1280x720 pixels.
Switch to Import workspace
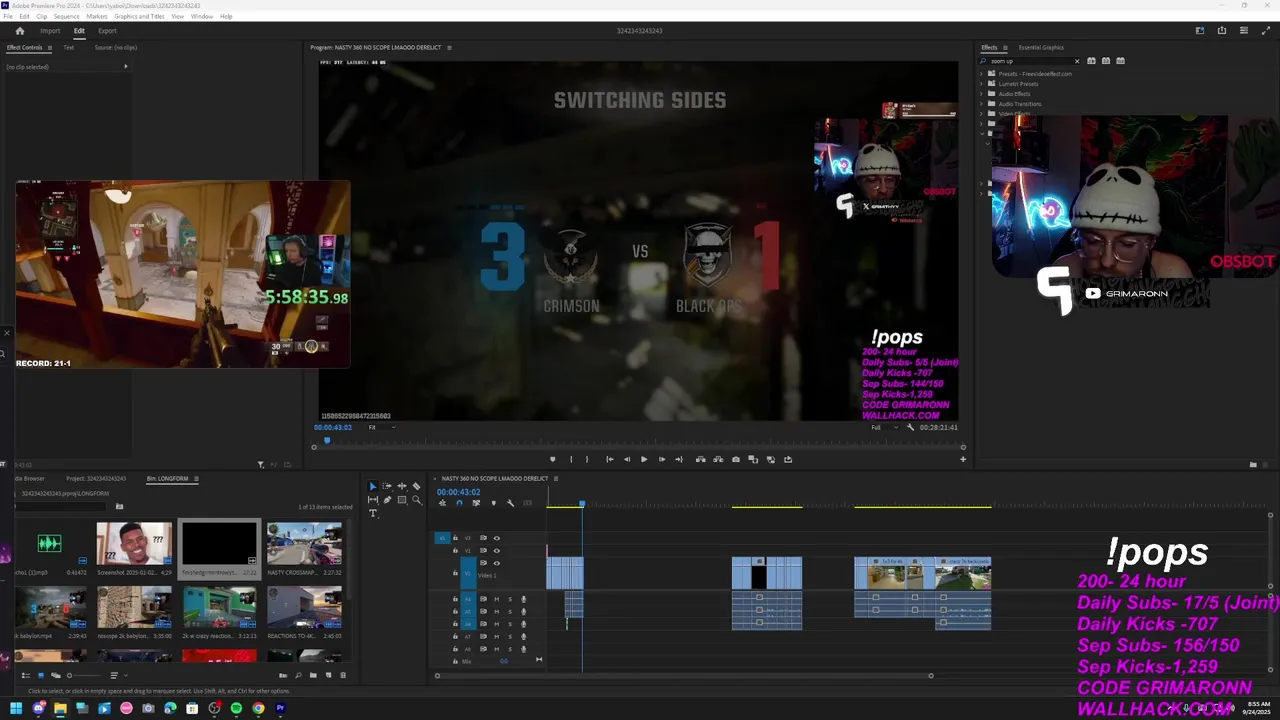click(x=50, y=31)
